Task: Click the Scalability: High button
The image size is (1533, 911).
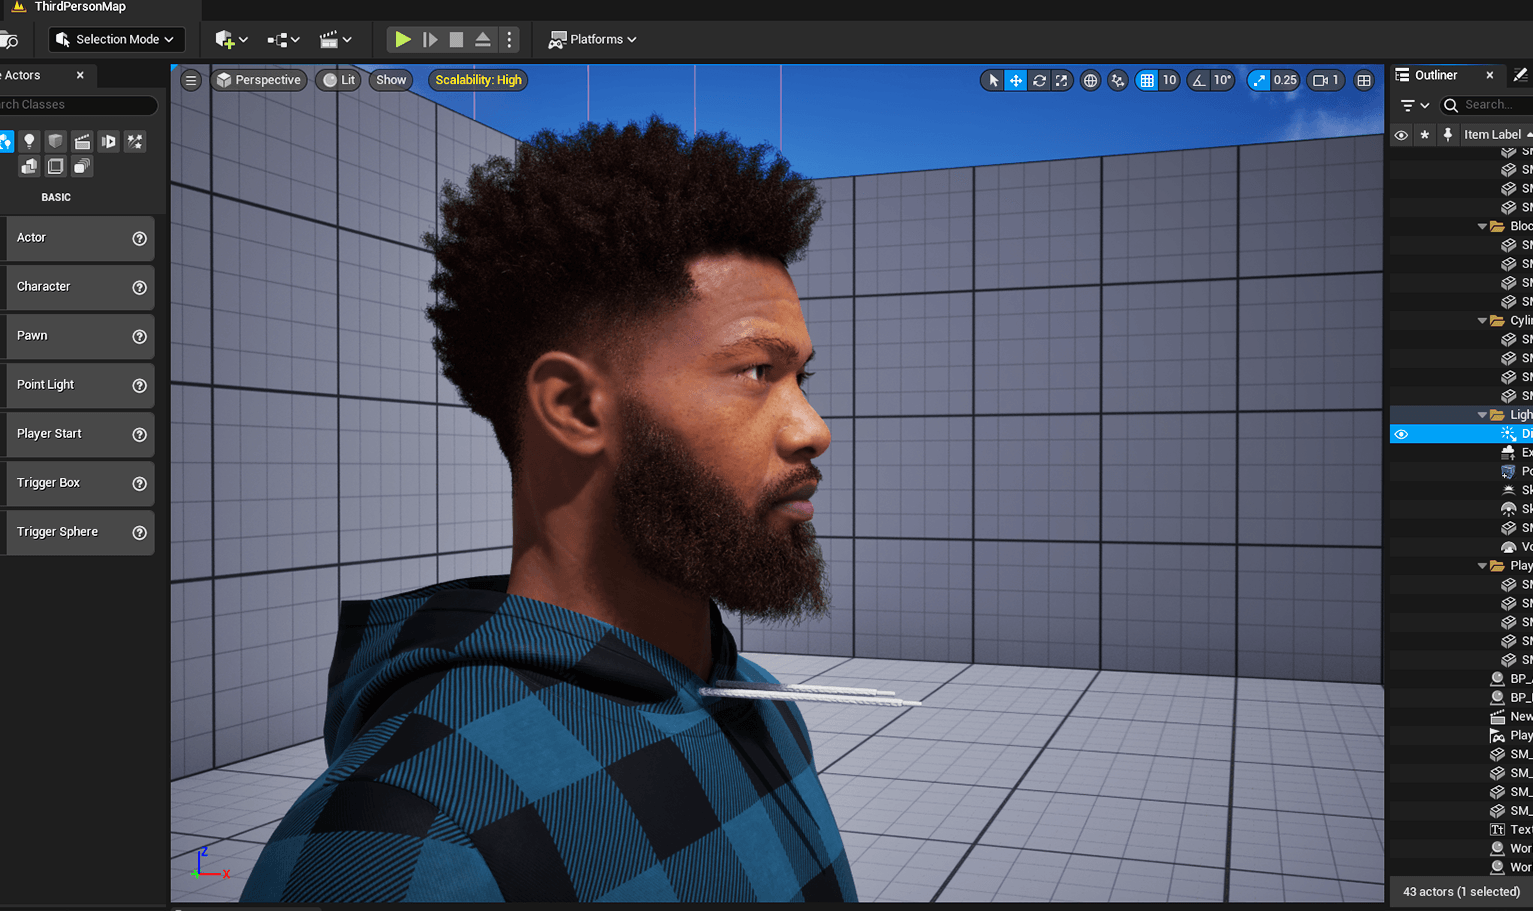Action: click(477, 80)
